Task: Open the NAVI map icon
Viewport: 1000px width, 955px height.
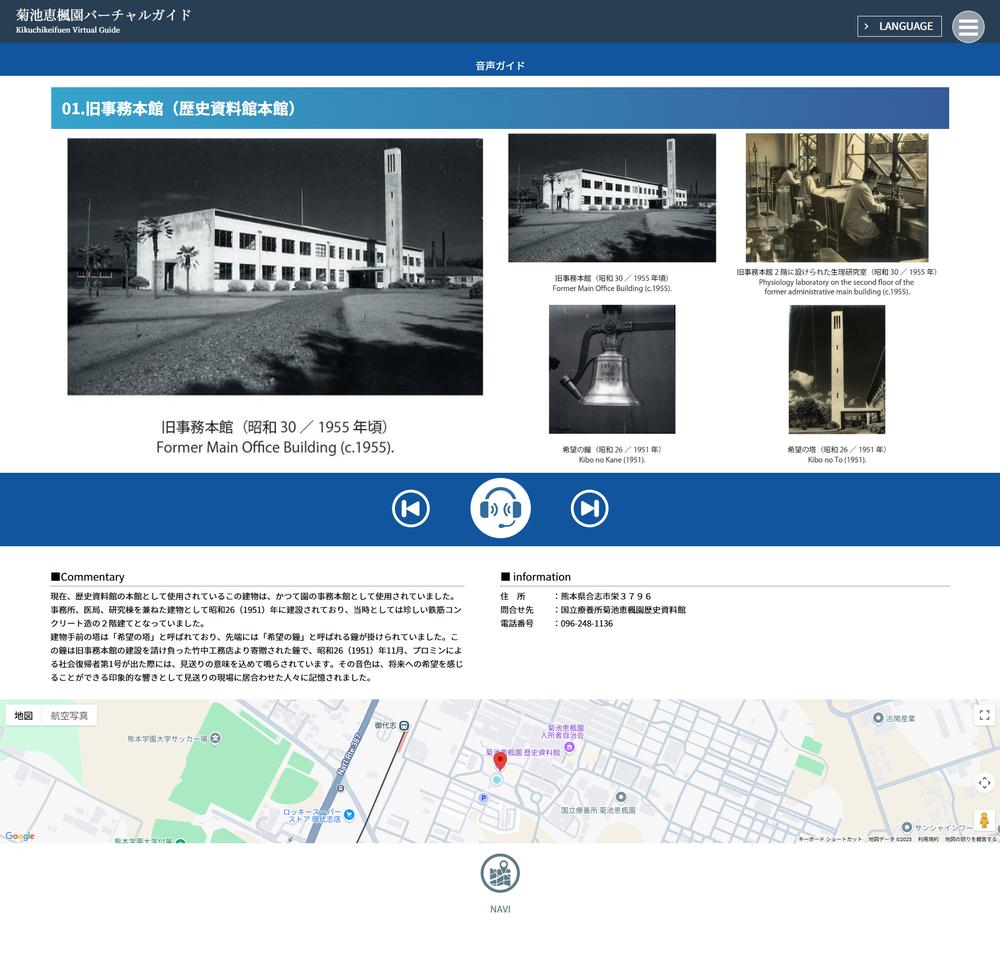Action: pos(500,873)
